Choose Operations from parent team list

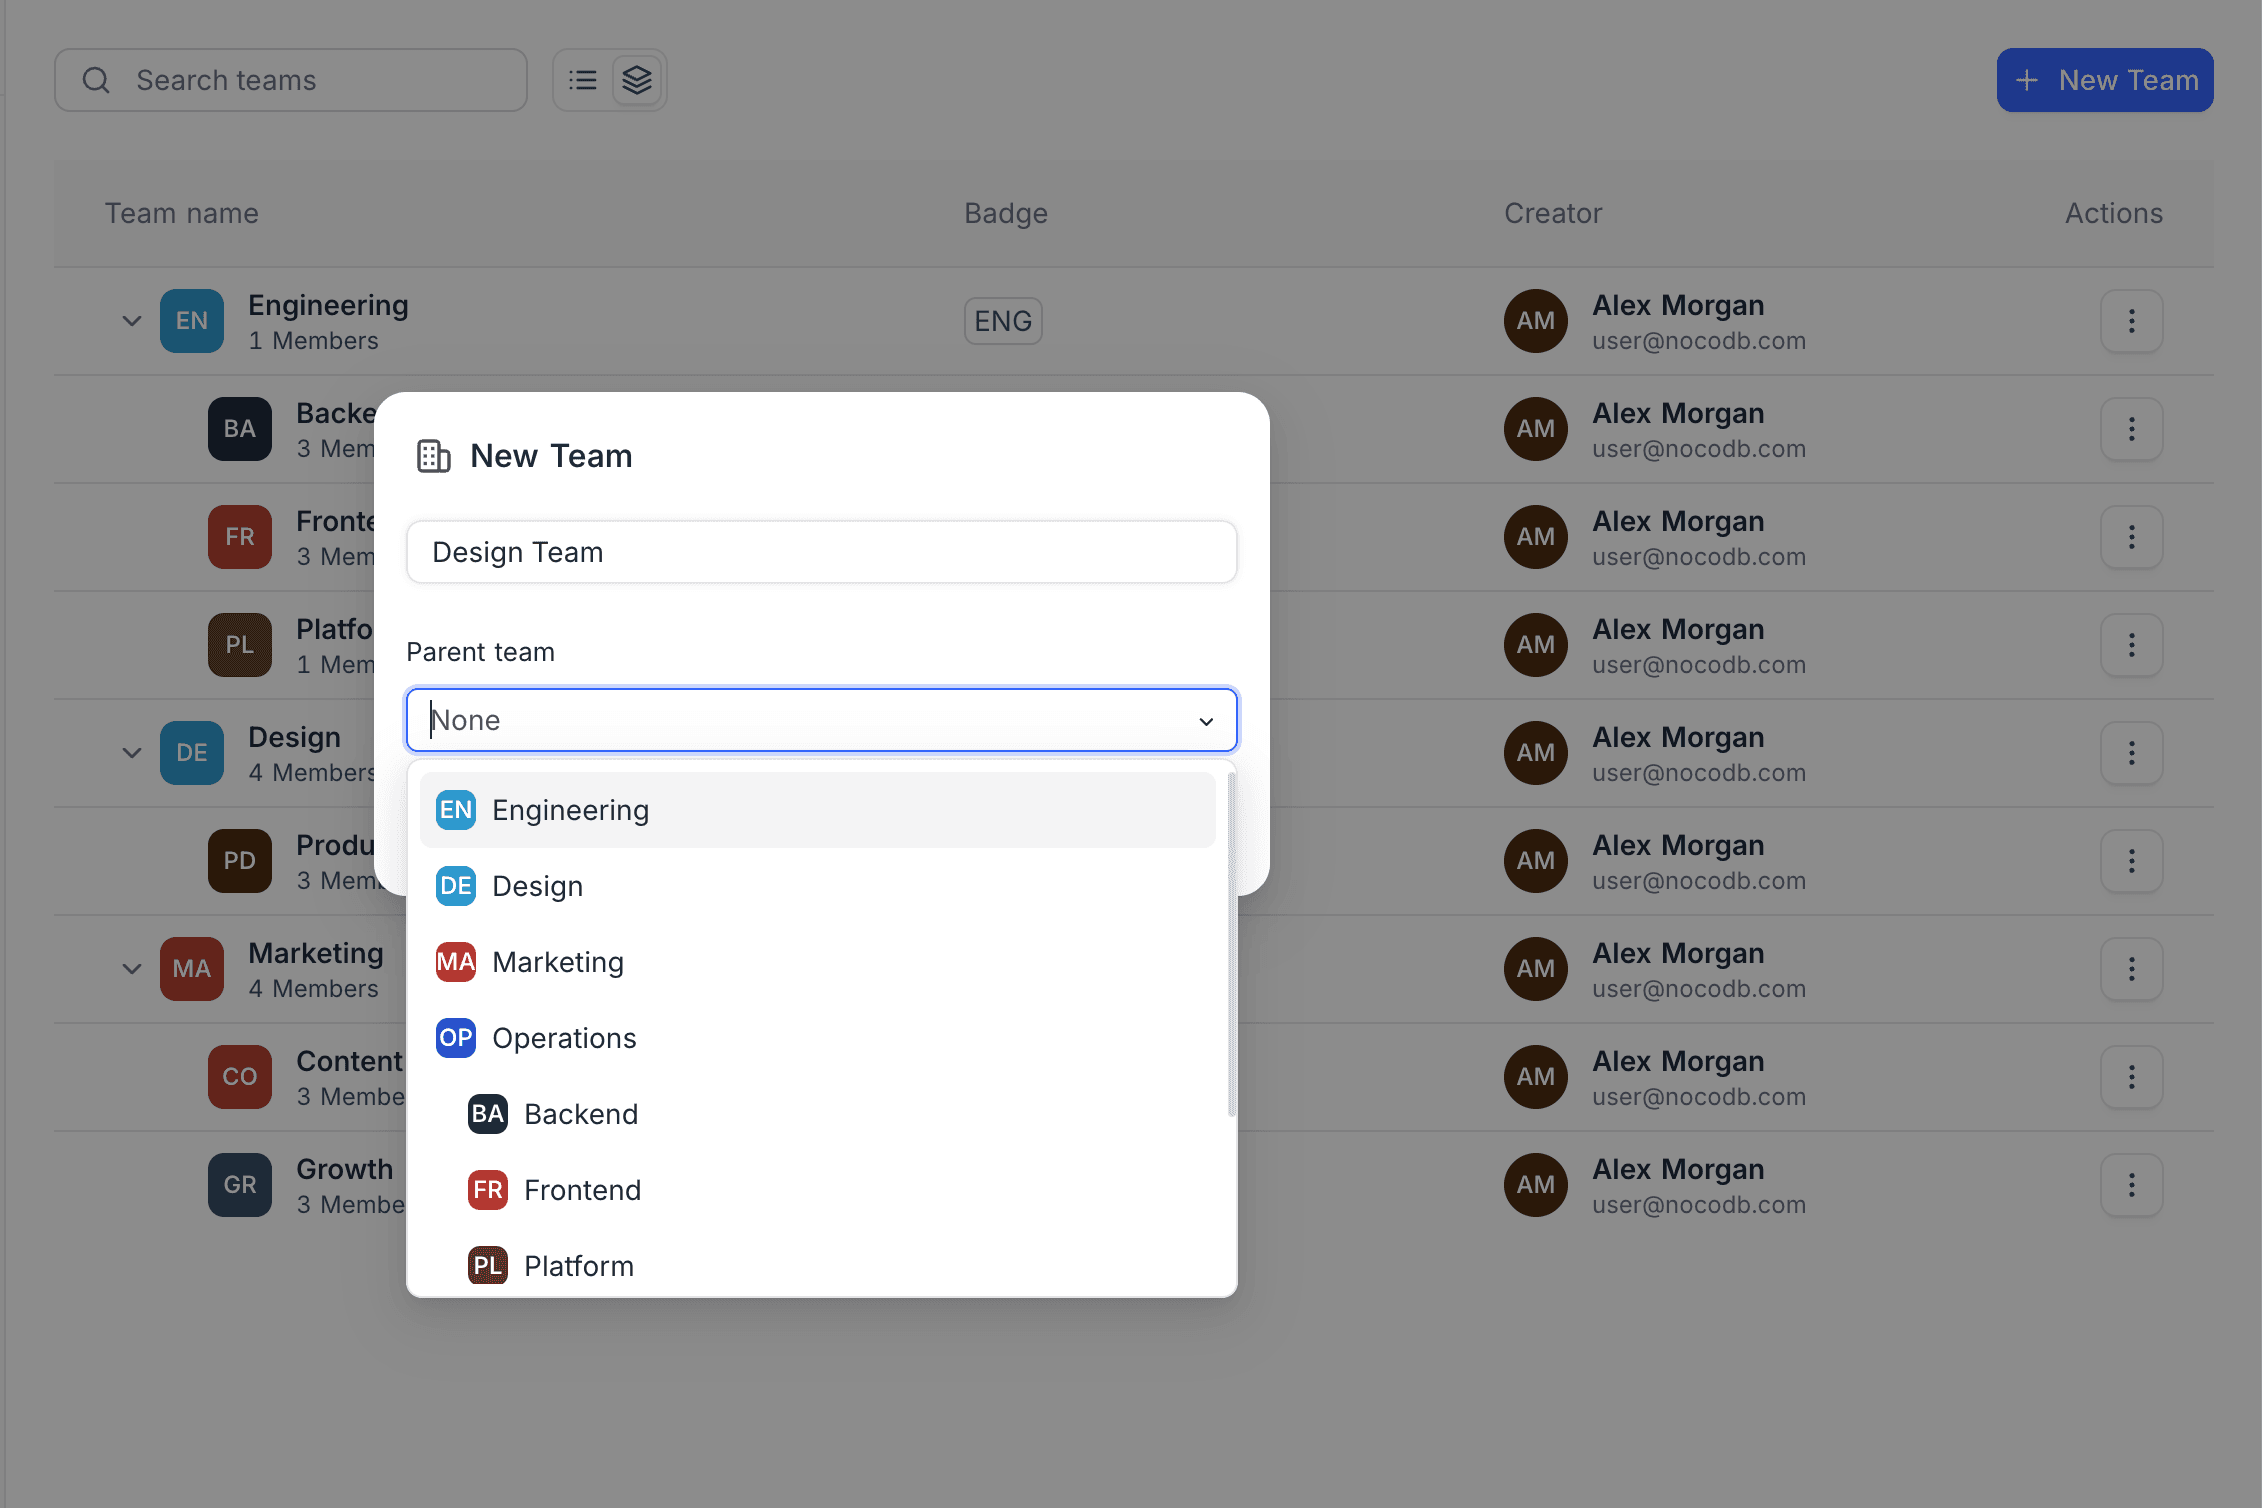(x=564, y=1038)
